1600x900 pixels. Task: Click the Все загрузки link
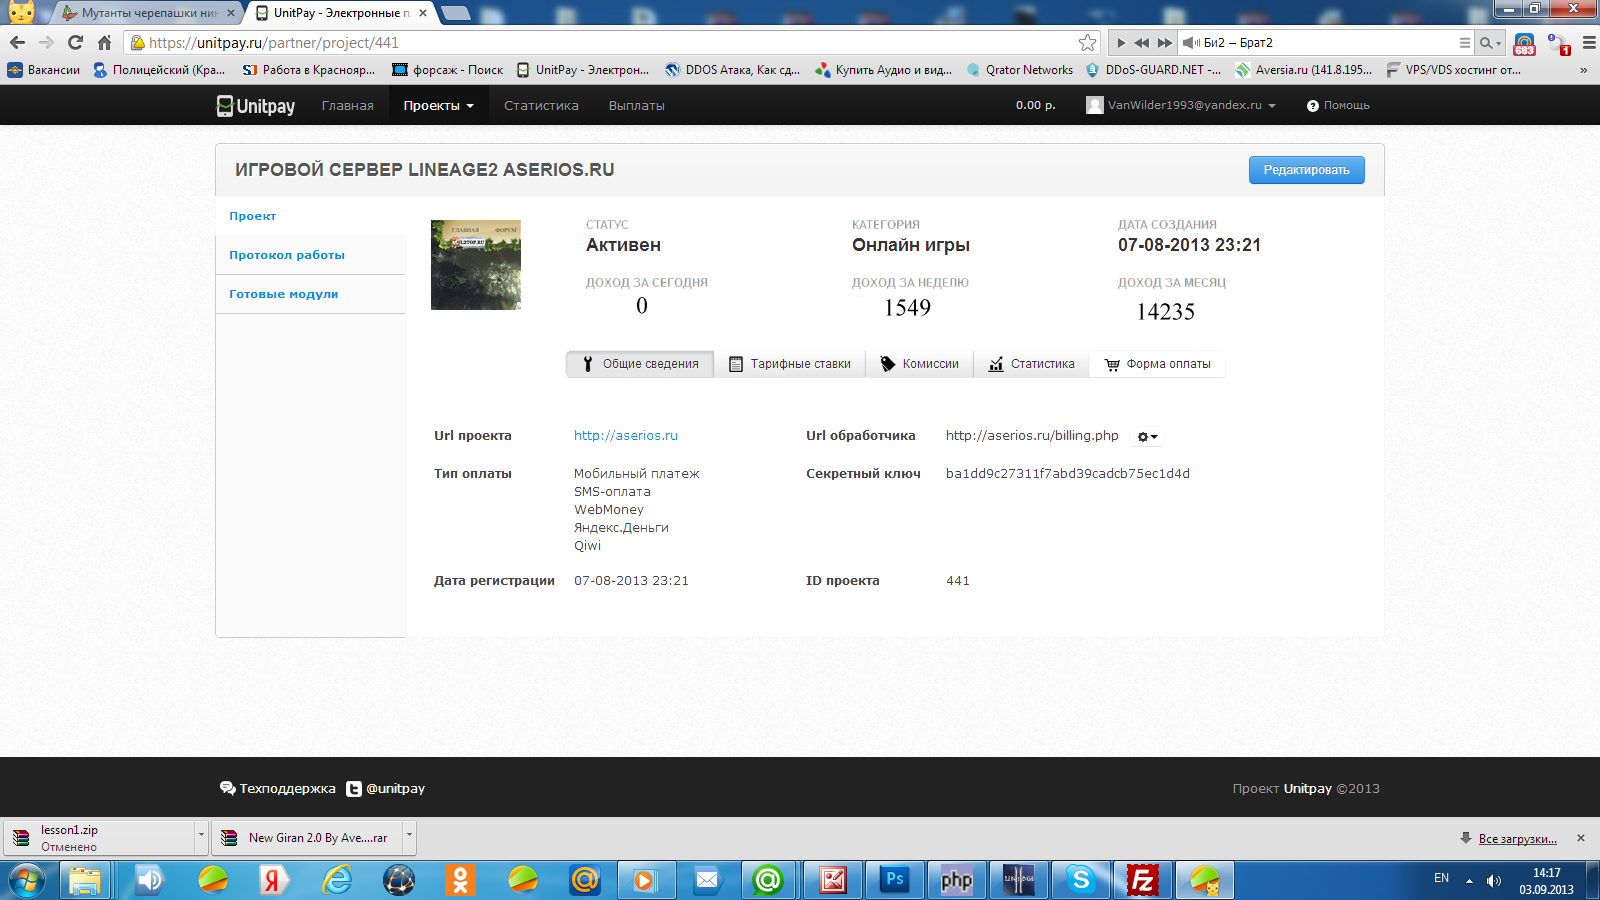pos(1518,839)
